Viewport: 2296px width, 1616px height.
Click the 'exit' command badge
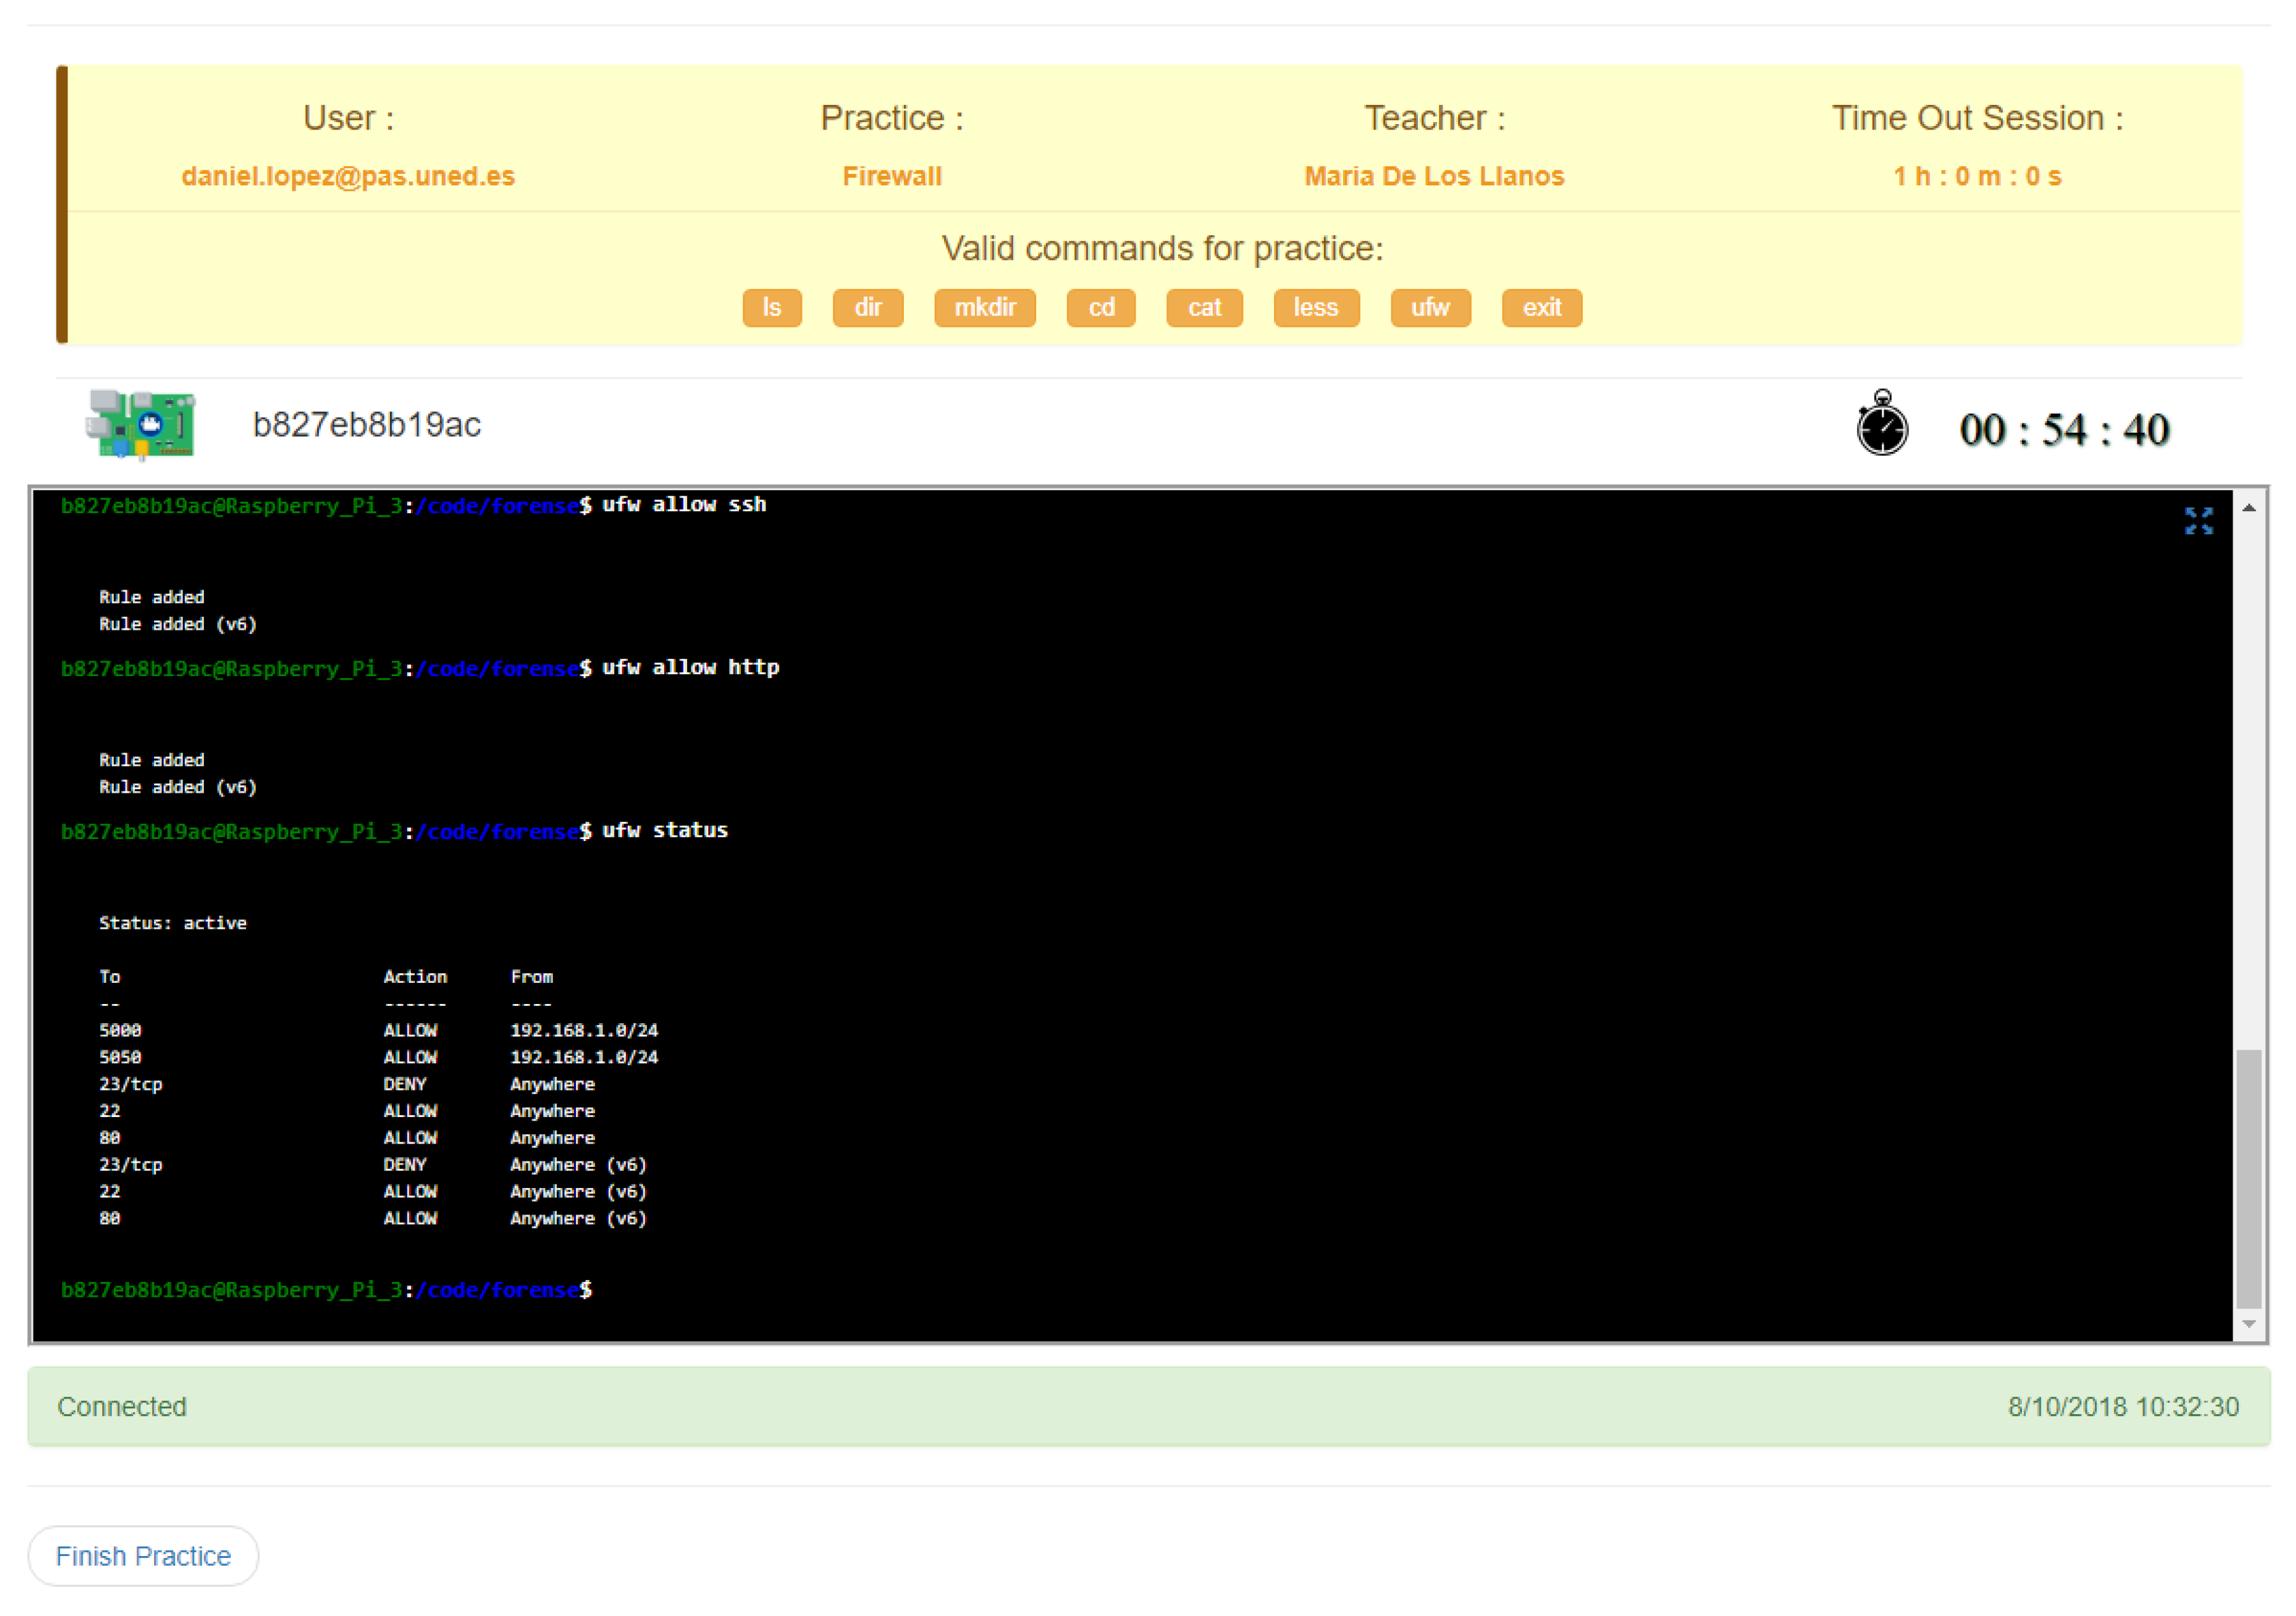pos(1542,308)
